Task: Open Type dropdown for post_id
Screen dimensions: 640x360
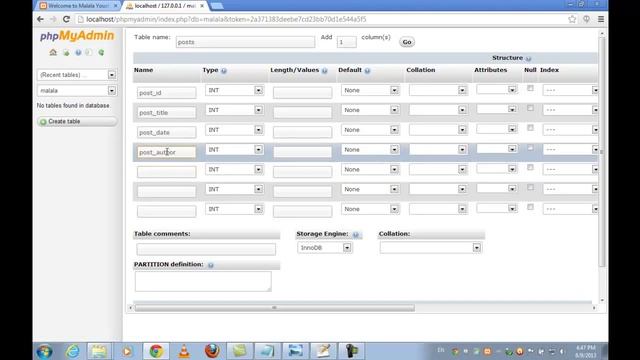Action: click(x=234, y=90)
